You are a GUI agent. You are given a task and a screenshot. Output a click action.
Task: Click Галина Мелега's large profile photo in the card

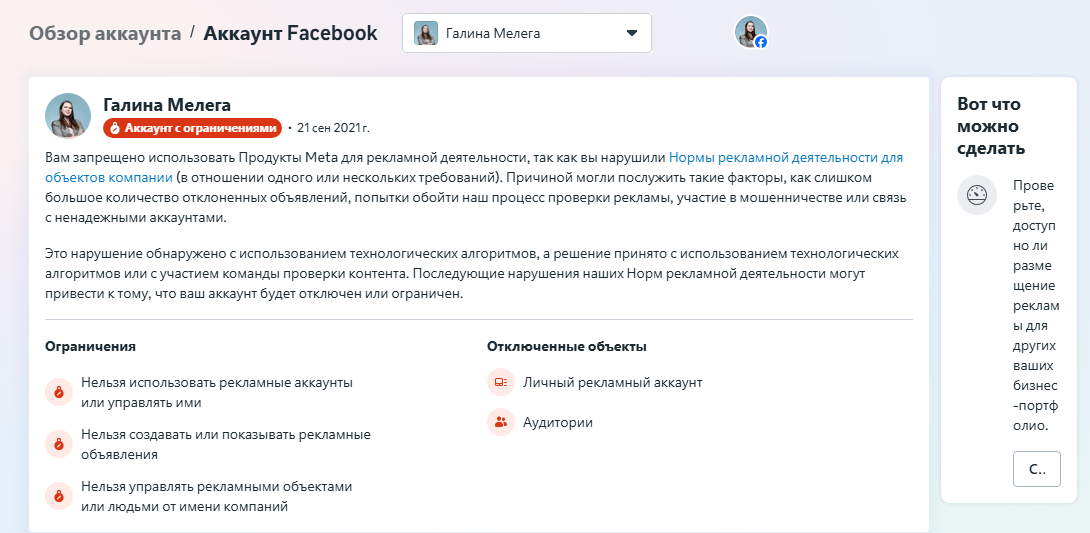click(68, 115)
